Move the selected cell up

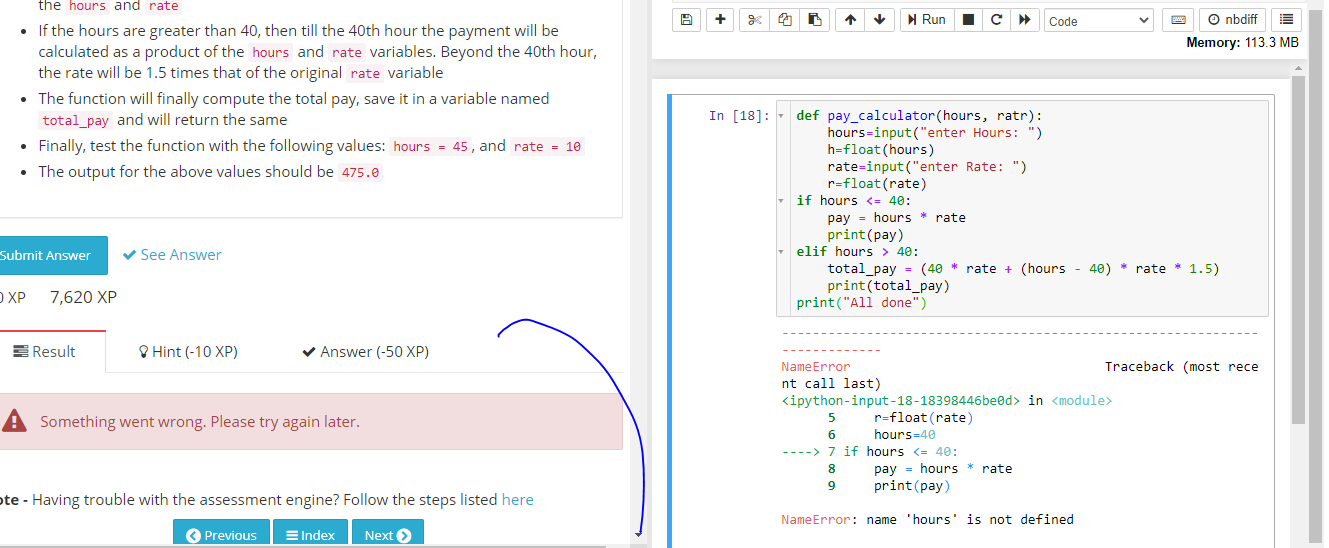848,20
